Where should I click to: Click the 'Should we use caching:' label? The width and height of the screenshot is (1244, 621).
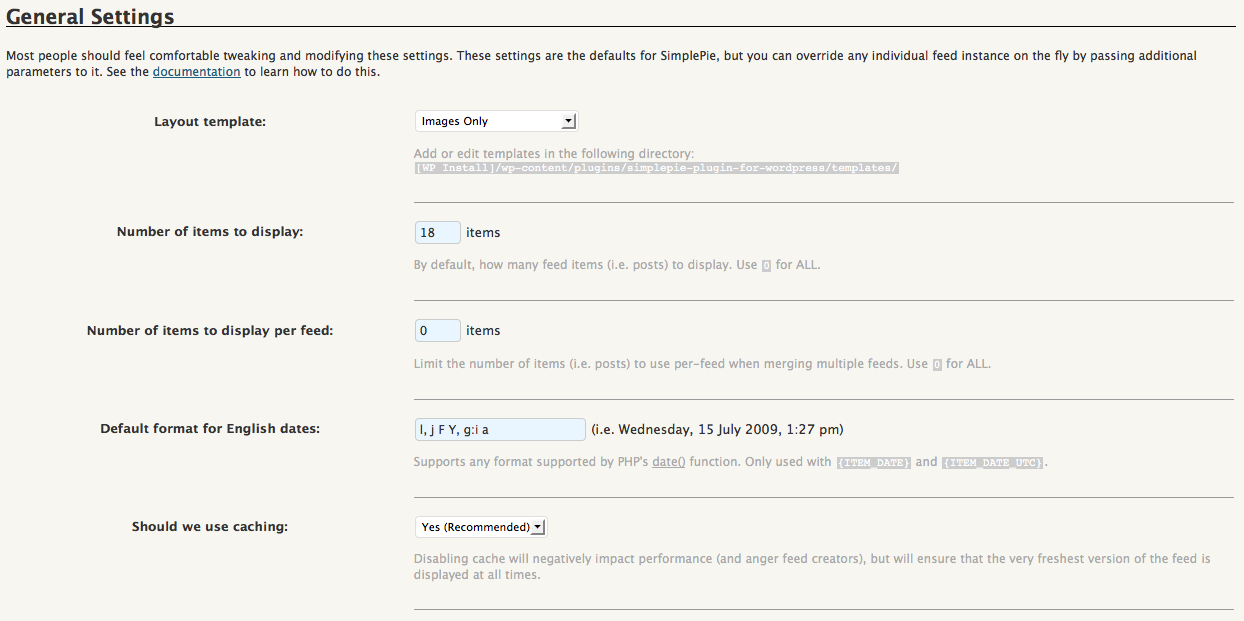(210, 527)
